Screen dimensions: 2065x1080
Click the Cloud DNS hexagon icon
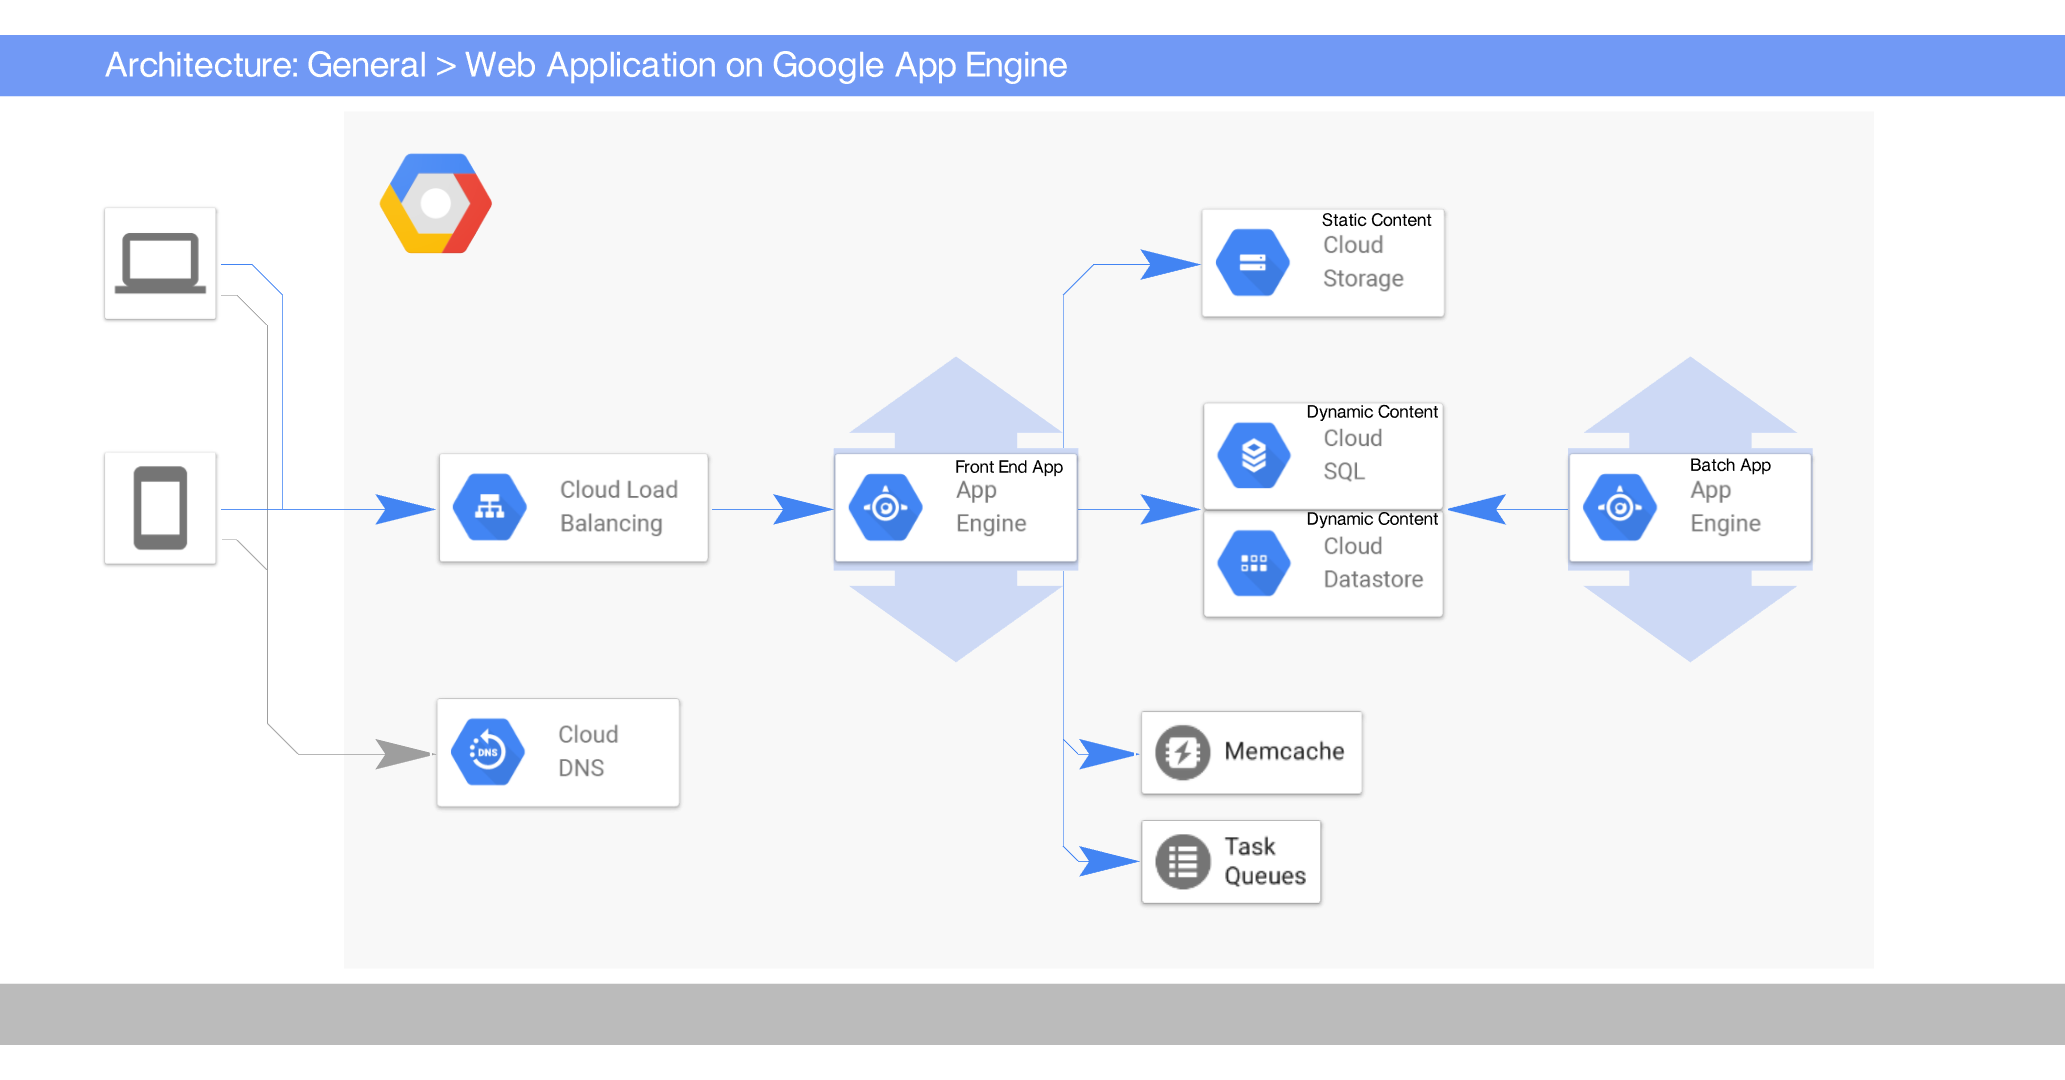click(487, 752)
